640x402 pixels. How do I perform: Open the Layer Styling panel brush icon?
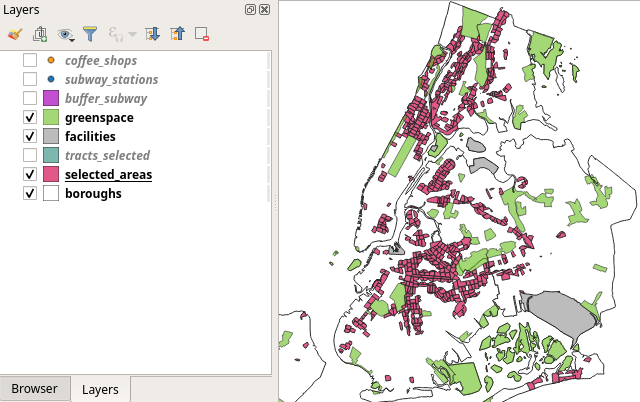[15, 34]
